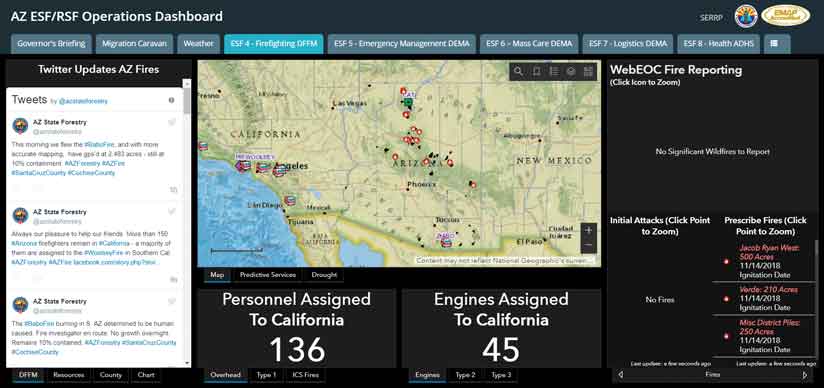Image resolution: width=824 pixels, height=388 pixels.
Task: Switch to Governor's Briefing tab
Action: [51, 44]
